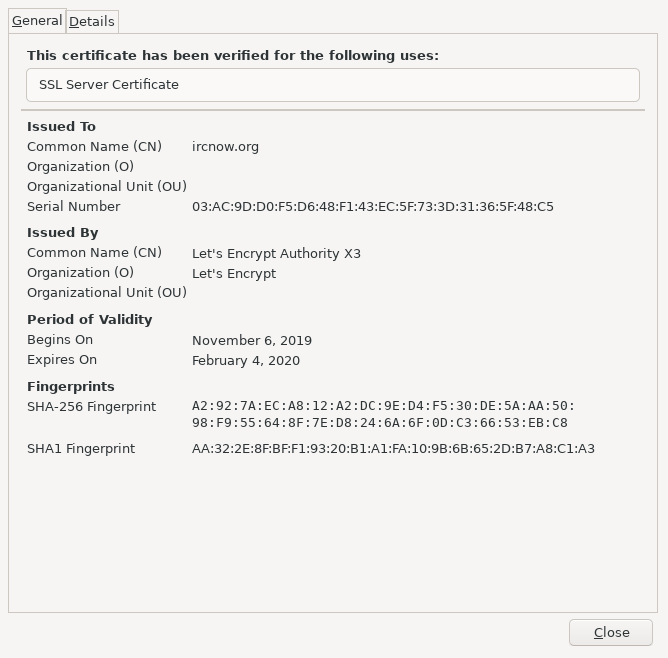Click Let's Encrypt Authority X3 value

pos(276,254)
